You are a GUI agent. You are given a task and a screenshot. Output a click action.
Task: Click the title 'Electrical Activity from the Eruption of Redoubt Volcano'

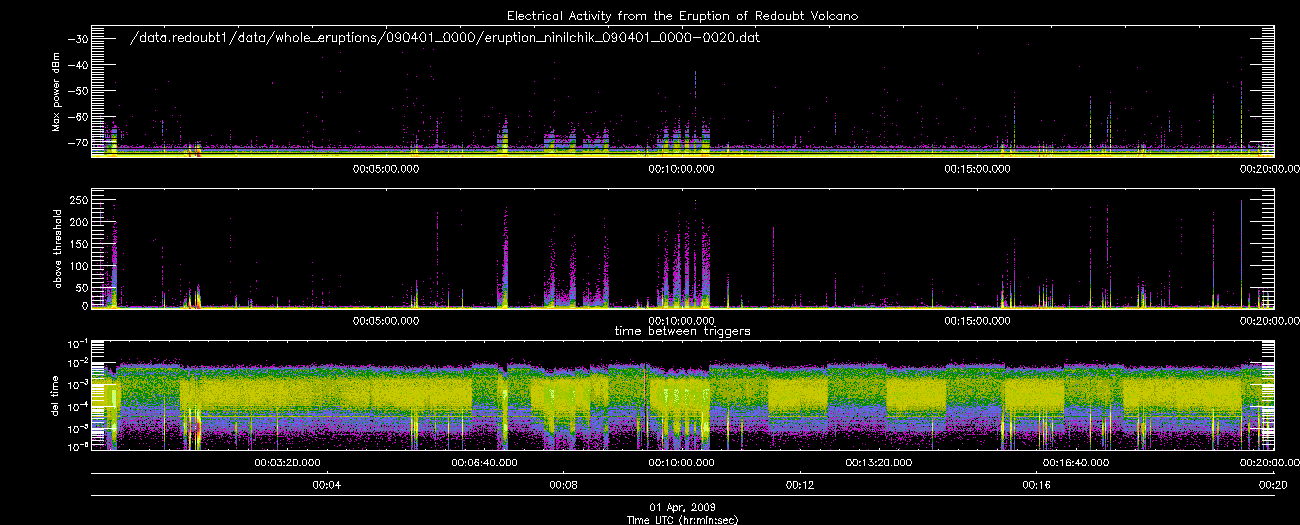point(682,16)
